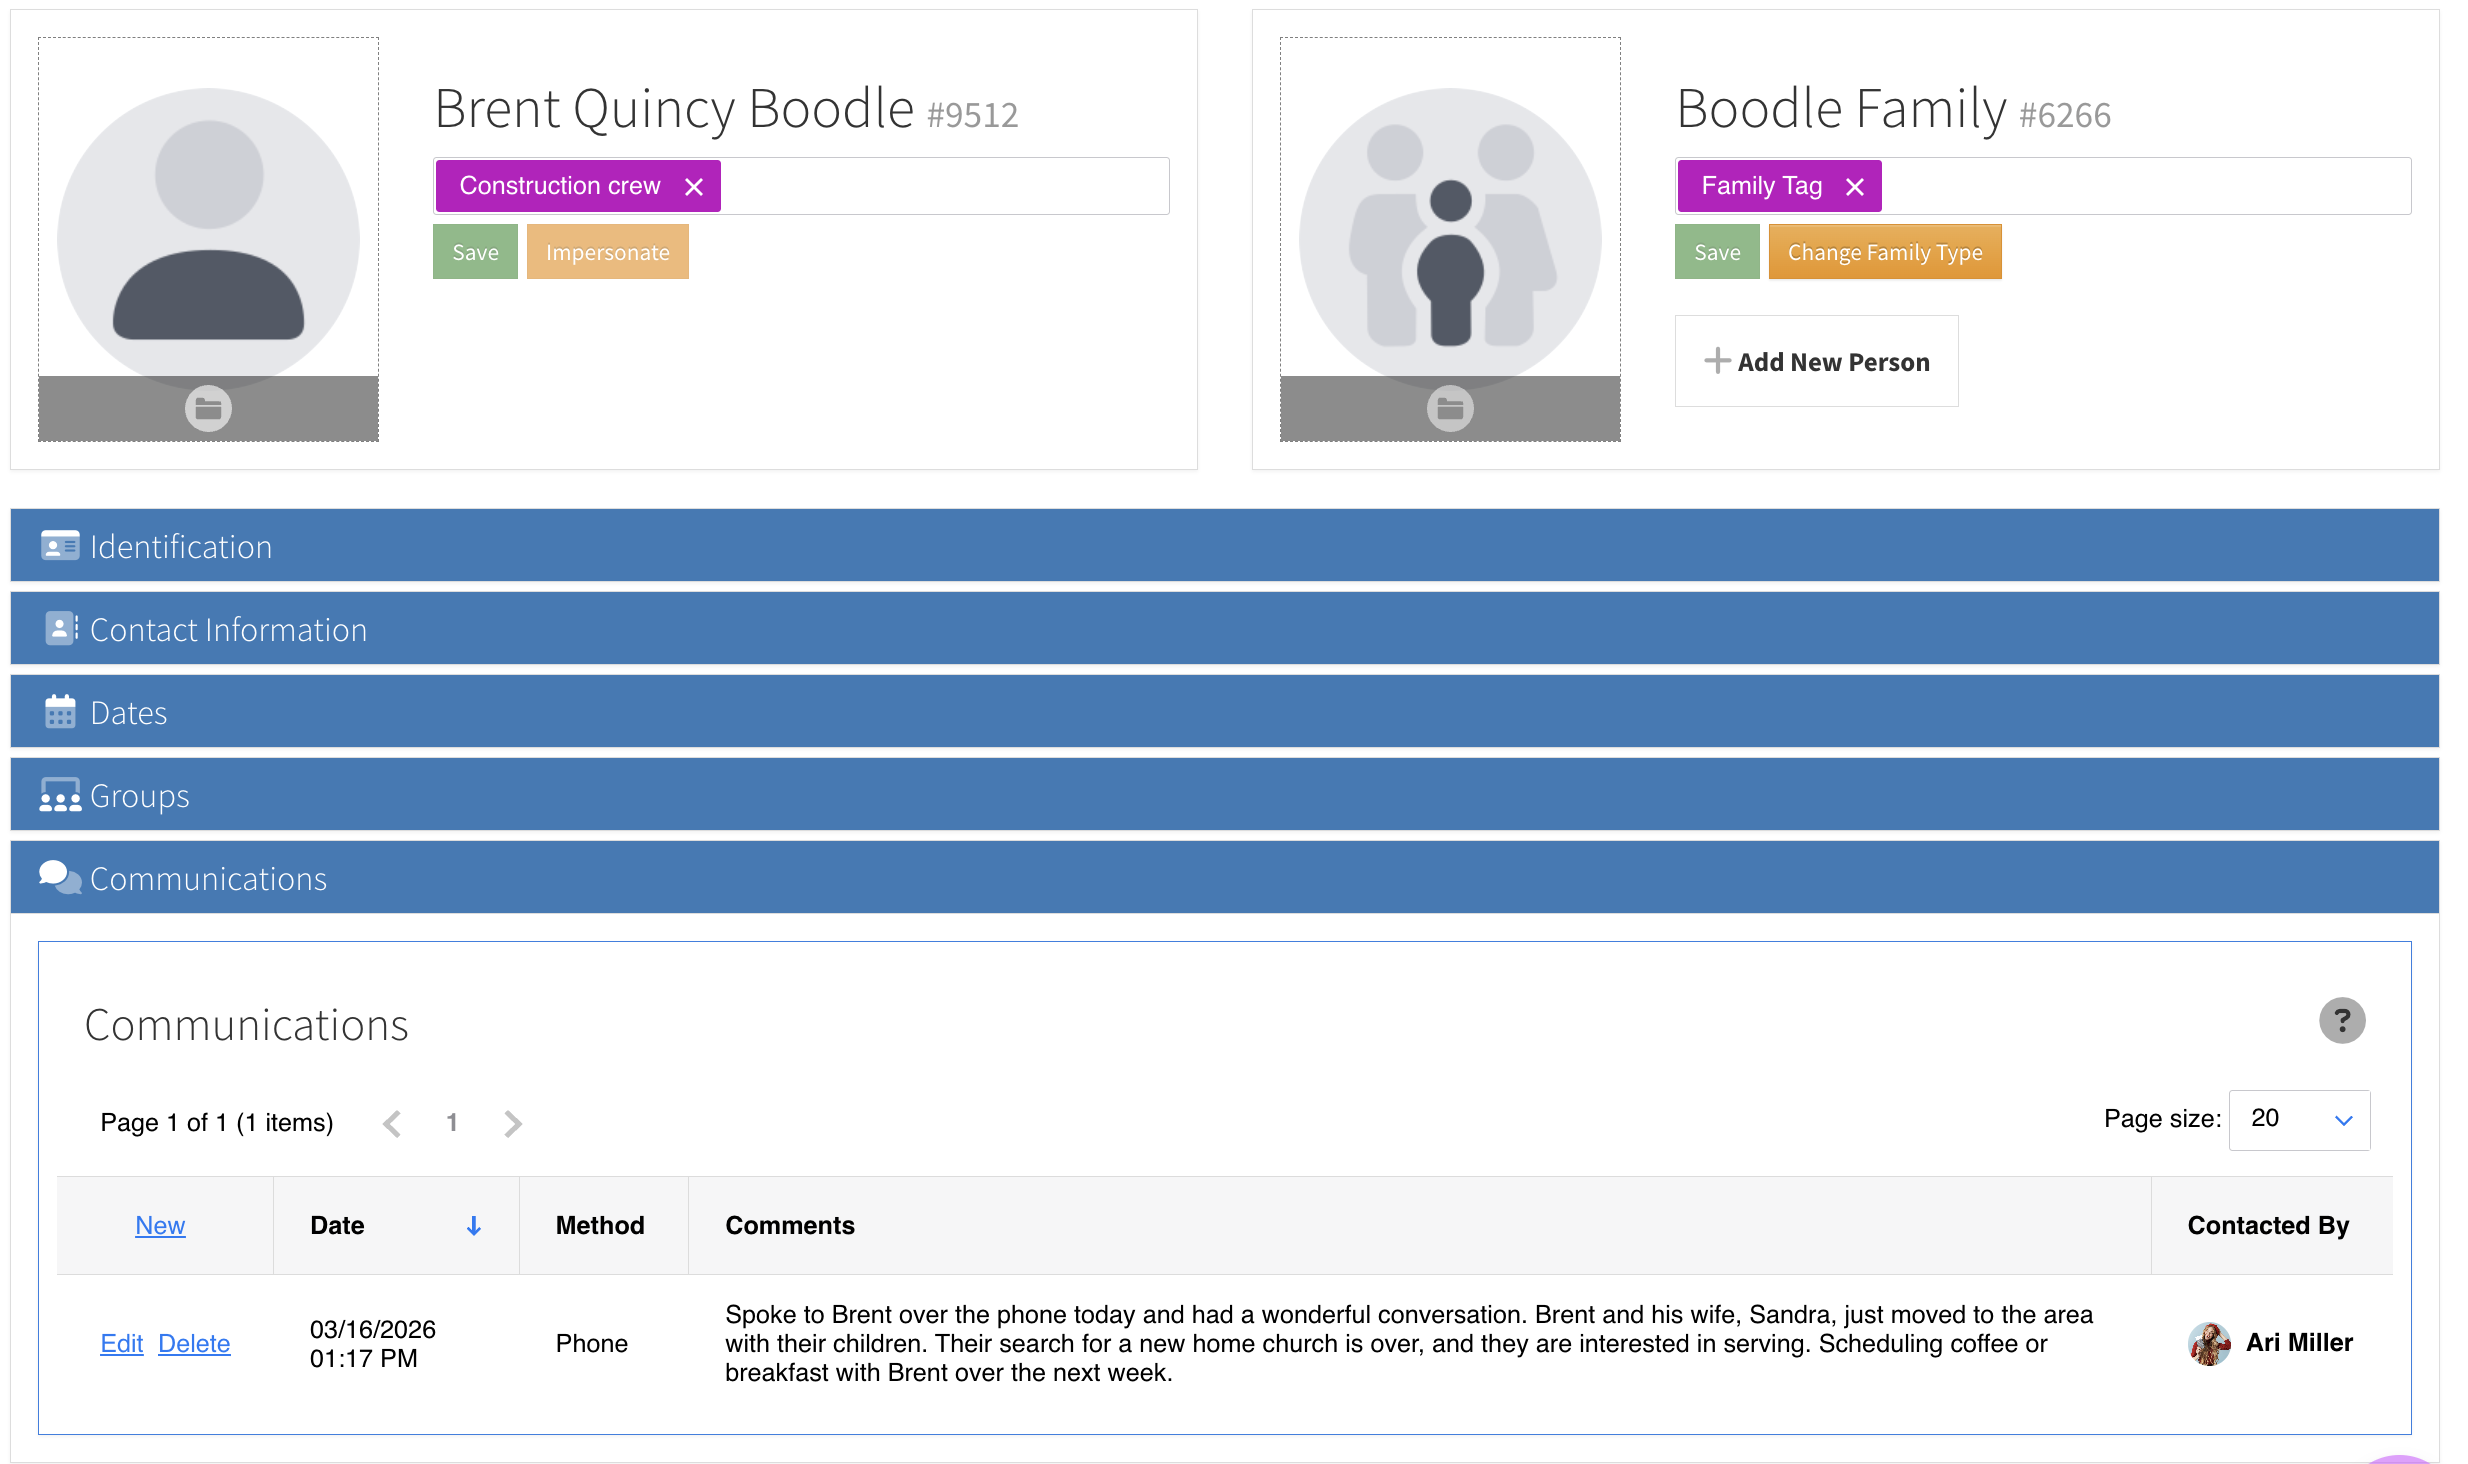Click folder icon under Brent's profile photo
Image resolution: width=2468 pixels, height=1464 pixels.
pos(208,409)
